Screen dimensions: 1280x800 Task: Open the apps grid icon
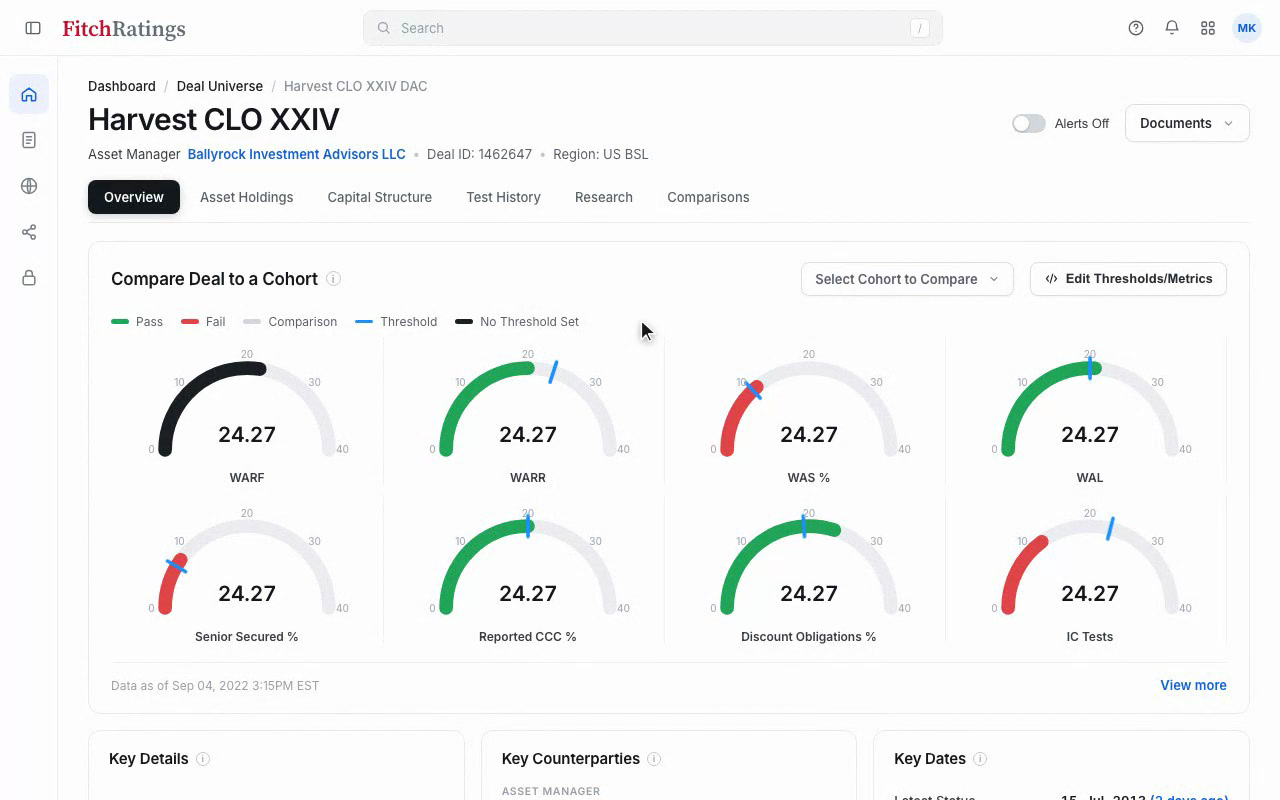click(x=1208, y=28)
